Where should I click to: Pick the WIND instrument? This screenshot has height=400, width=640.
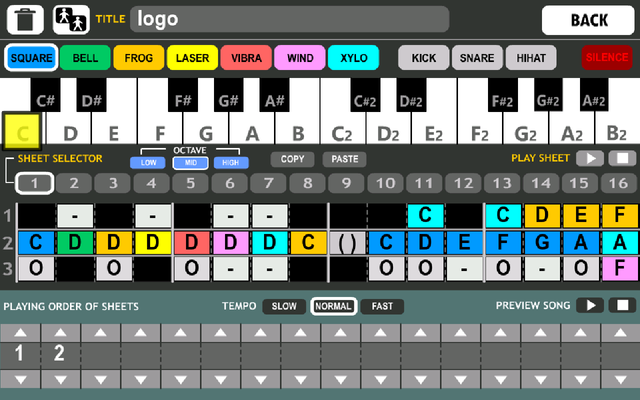pyautogui.click(x=300, y=58)
